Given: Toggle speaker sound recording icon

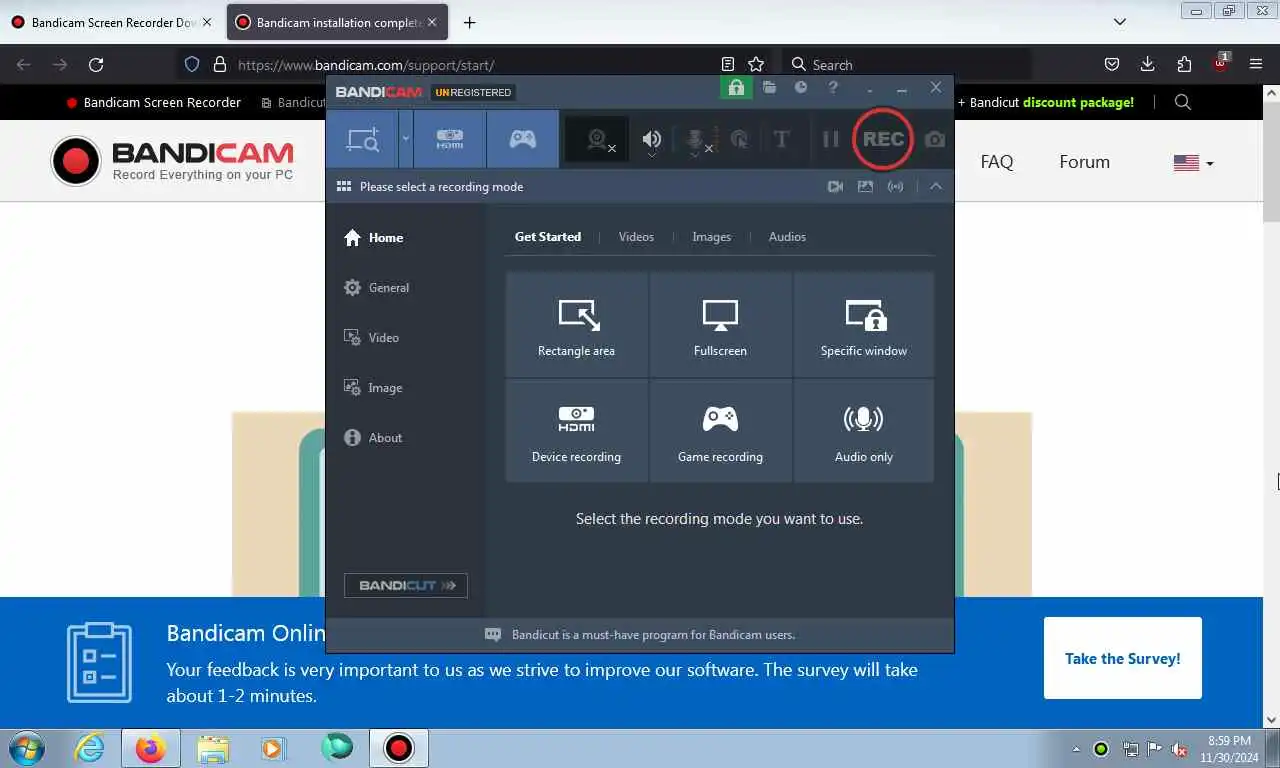Looking at the screenshot, I should 652,140.
